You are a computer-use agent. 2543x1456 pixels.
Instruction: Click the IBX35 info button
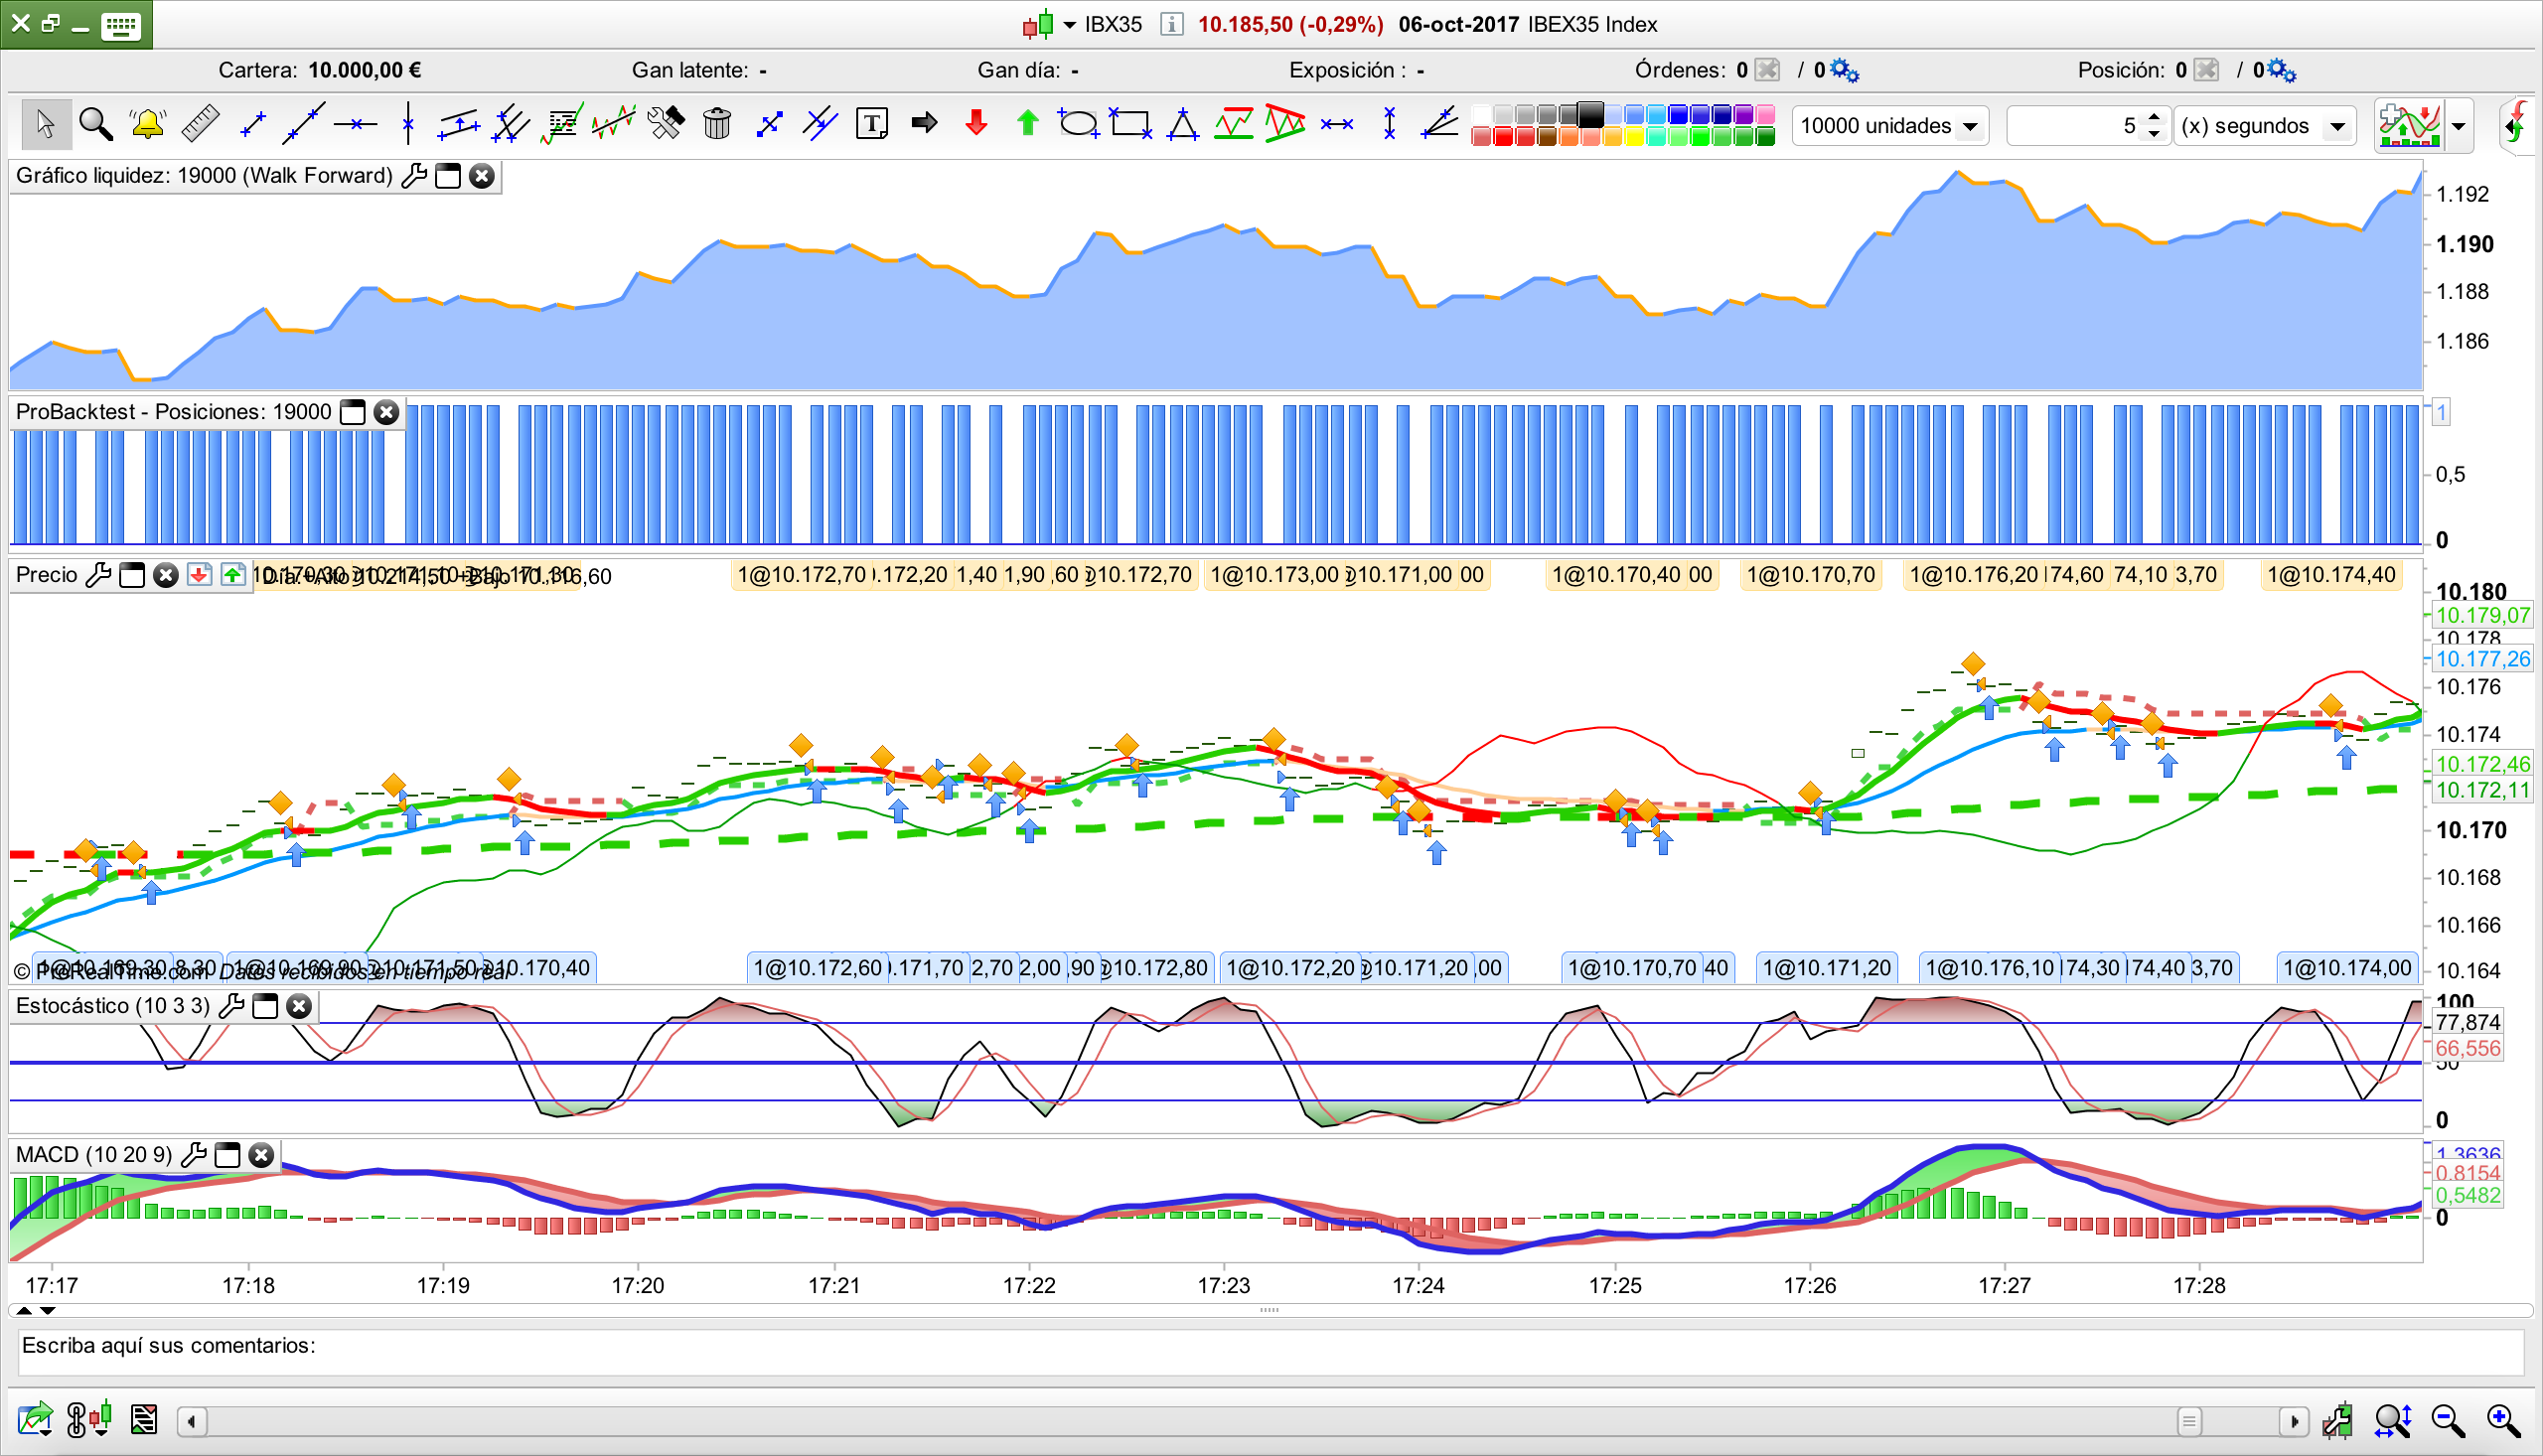pyautogui.click(x=1171, y=25)
